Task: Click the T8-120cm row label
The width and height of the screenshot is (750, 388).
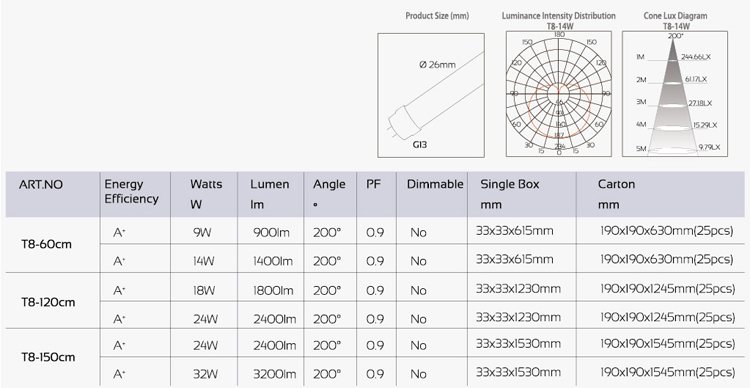Action: pos(48,303)
